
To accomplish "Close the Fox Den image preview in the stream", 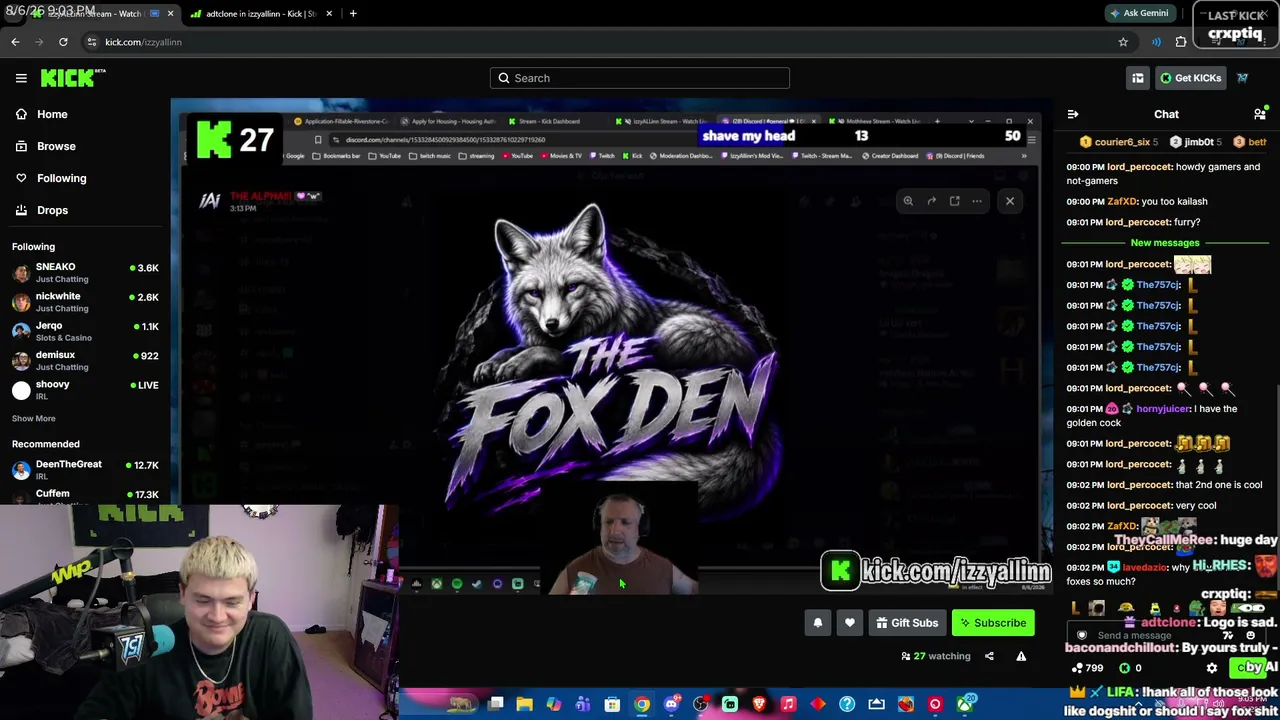I will 1010,201.
